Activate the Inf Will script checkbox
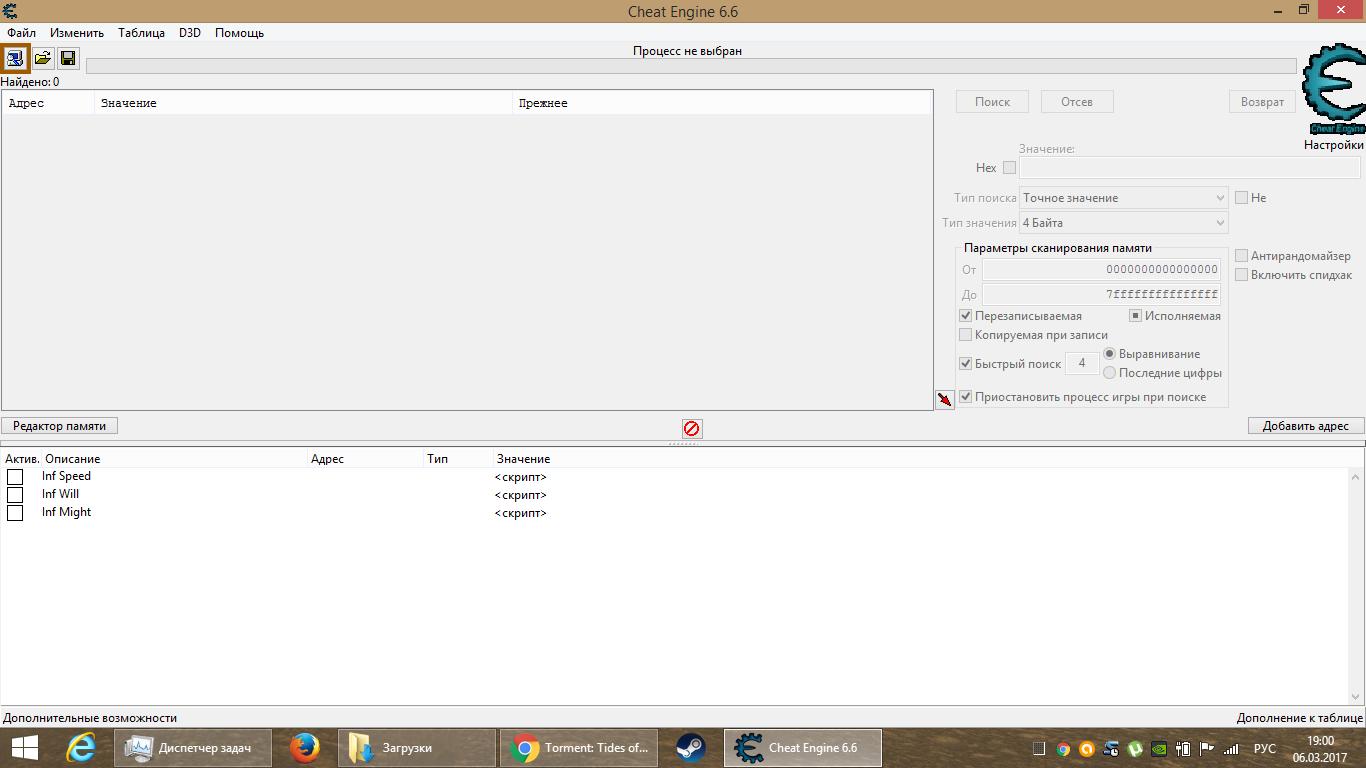The image size is (1366, 768). tap(15, 495)
